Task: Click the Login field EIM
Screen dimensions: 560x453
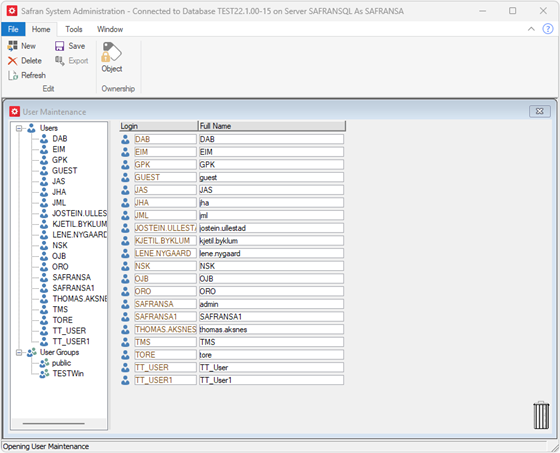Action: pos(165,152)
